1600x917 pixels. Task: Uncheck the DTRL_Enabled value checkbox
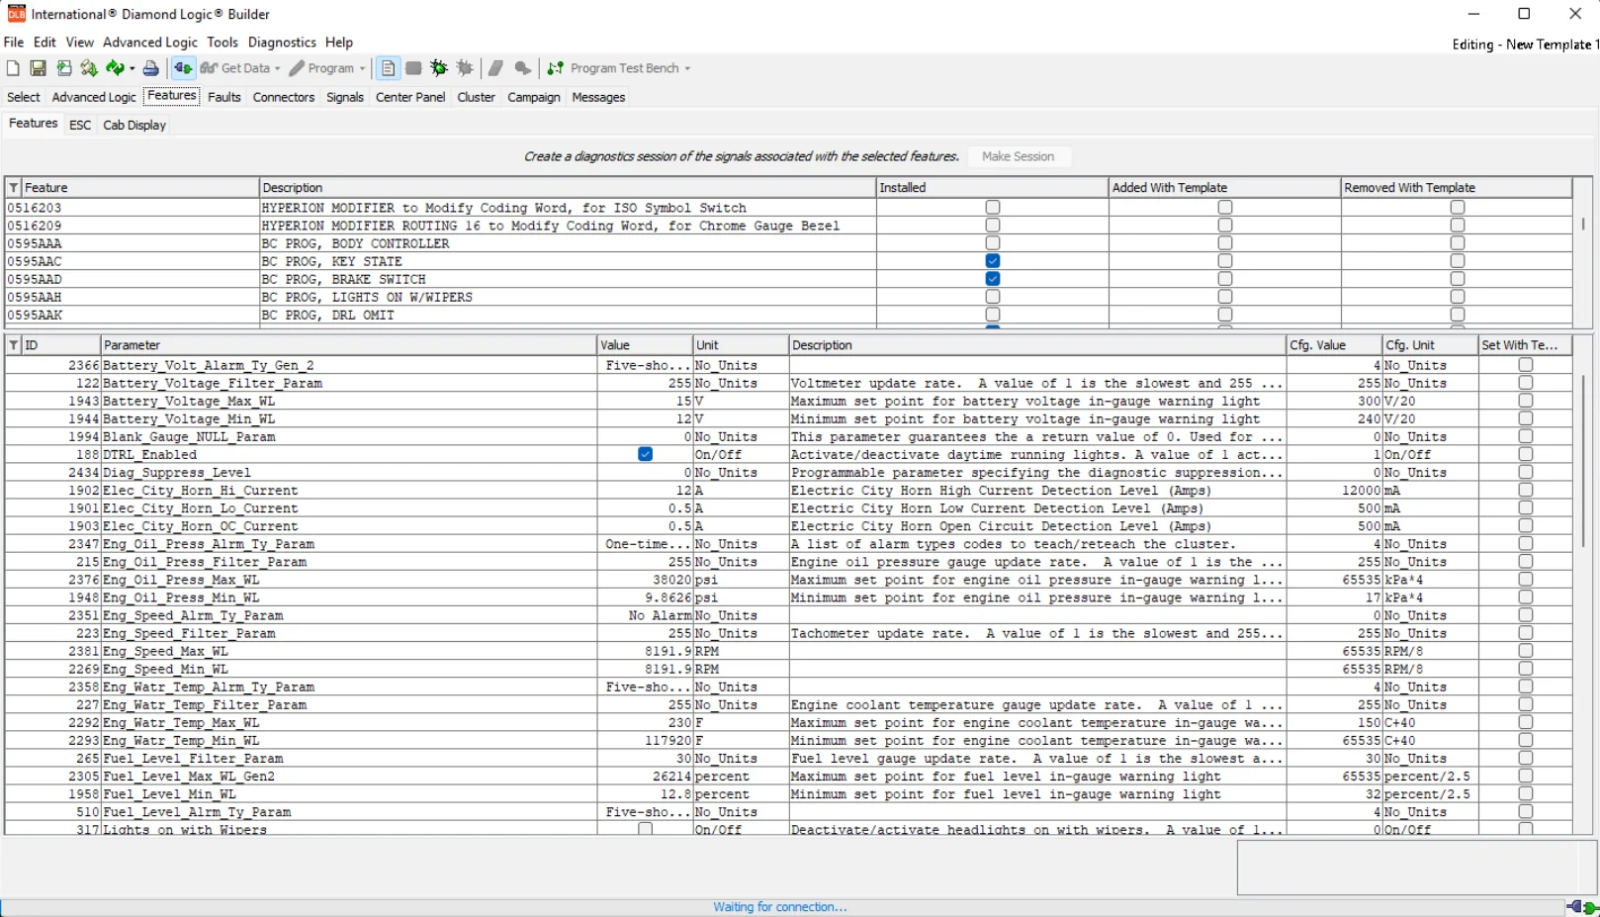646,454
